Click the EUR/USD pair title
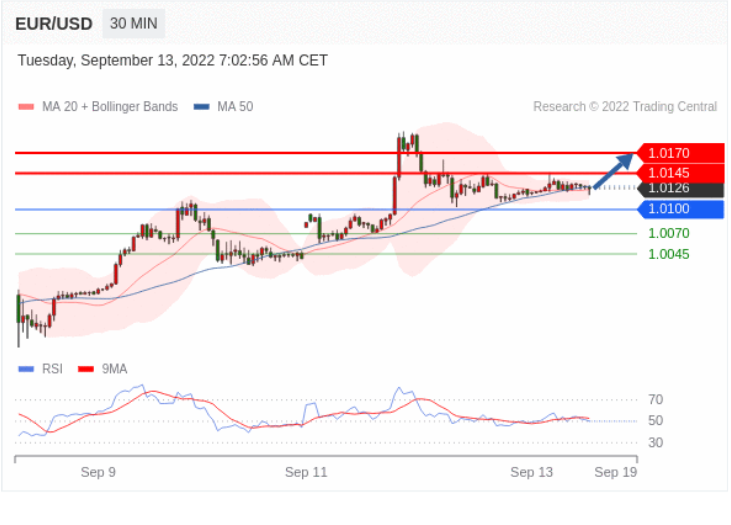This screenshot has height=525, width=731. click(x=54, y=24)
